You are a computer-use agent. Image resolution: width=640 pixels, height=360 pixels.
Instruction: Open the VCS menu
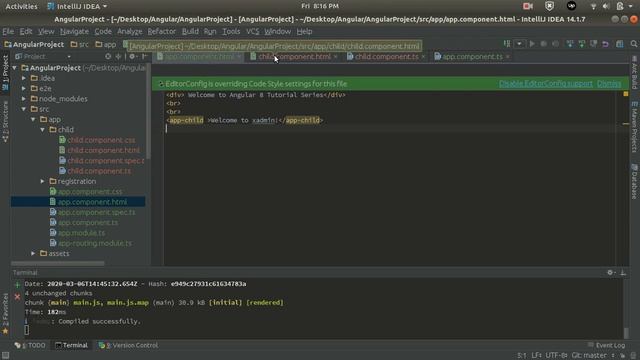[252, 31]
